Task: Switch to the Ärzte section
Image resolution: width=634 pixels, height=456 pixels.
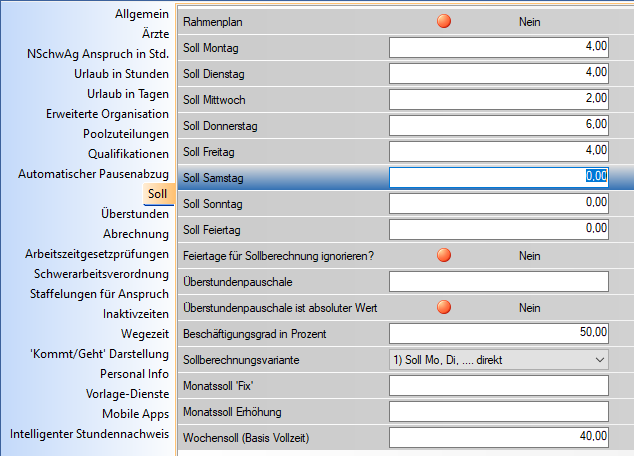Action: click(155, 35)
